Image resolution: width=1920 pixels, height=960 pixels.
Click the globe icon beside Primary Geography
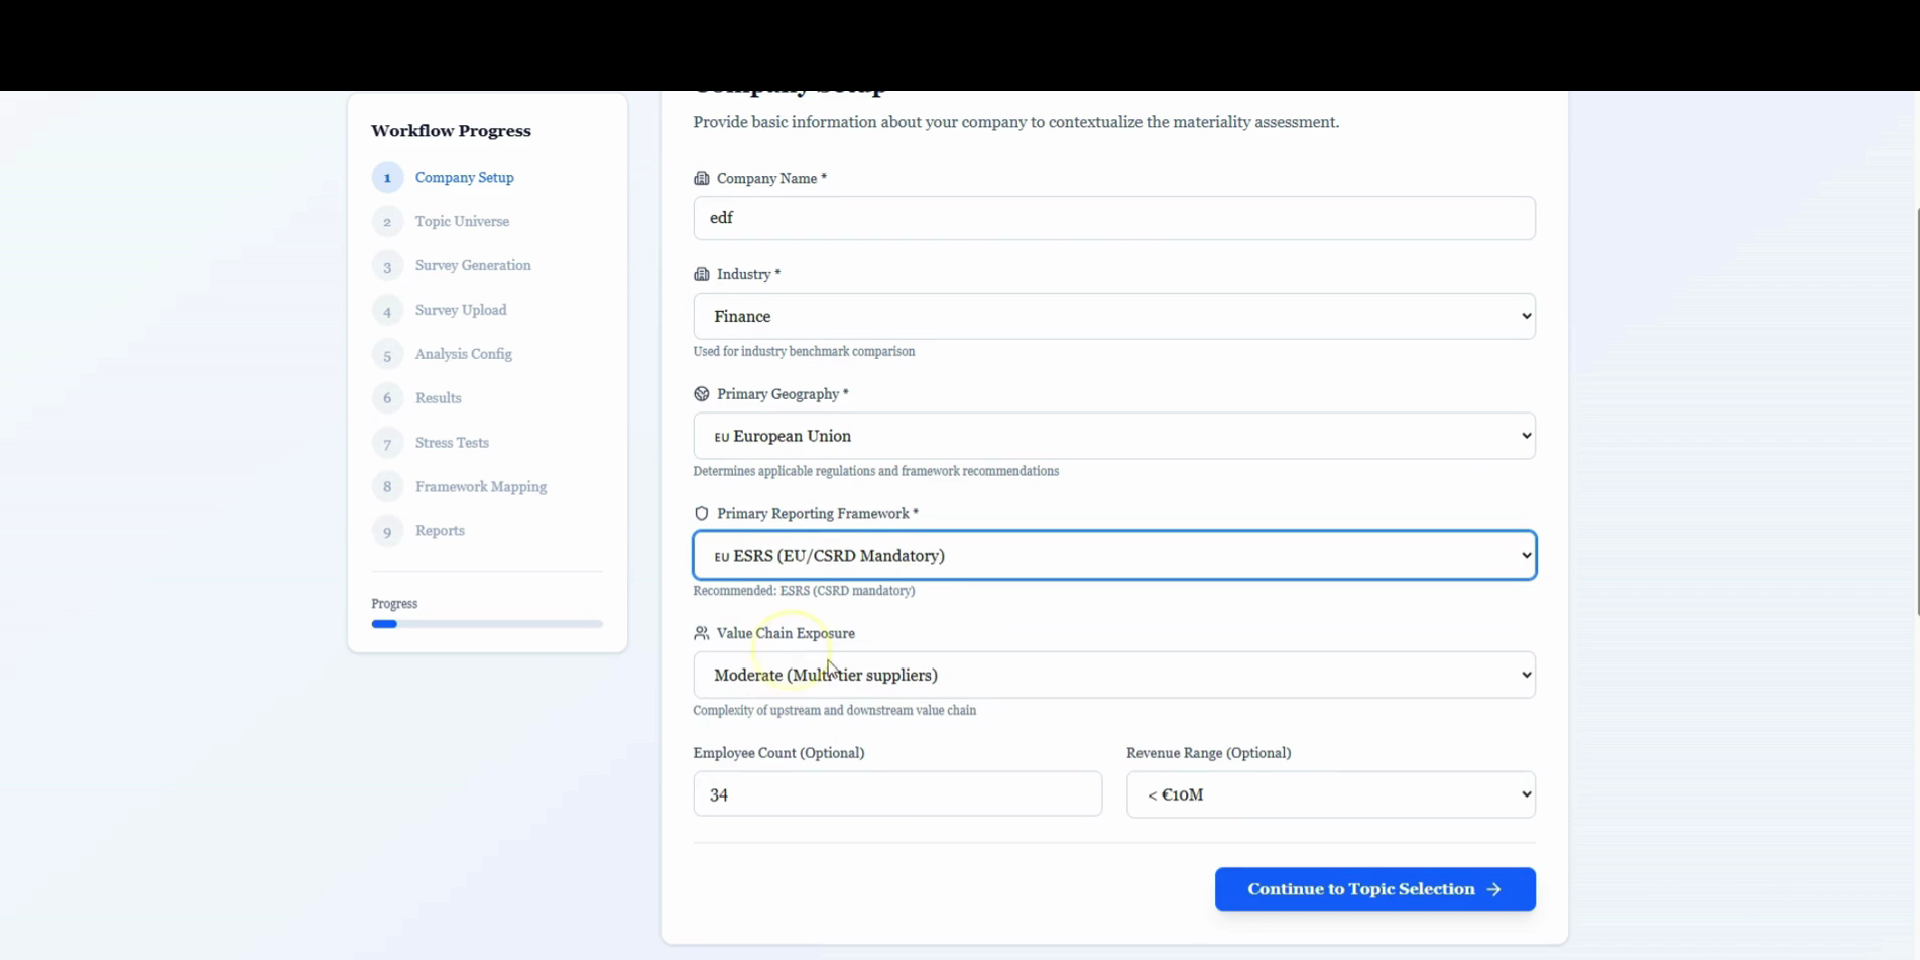(x=702, y=394)
